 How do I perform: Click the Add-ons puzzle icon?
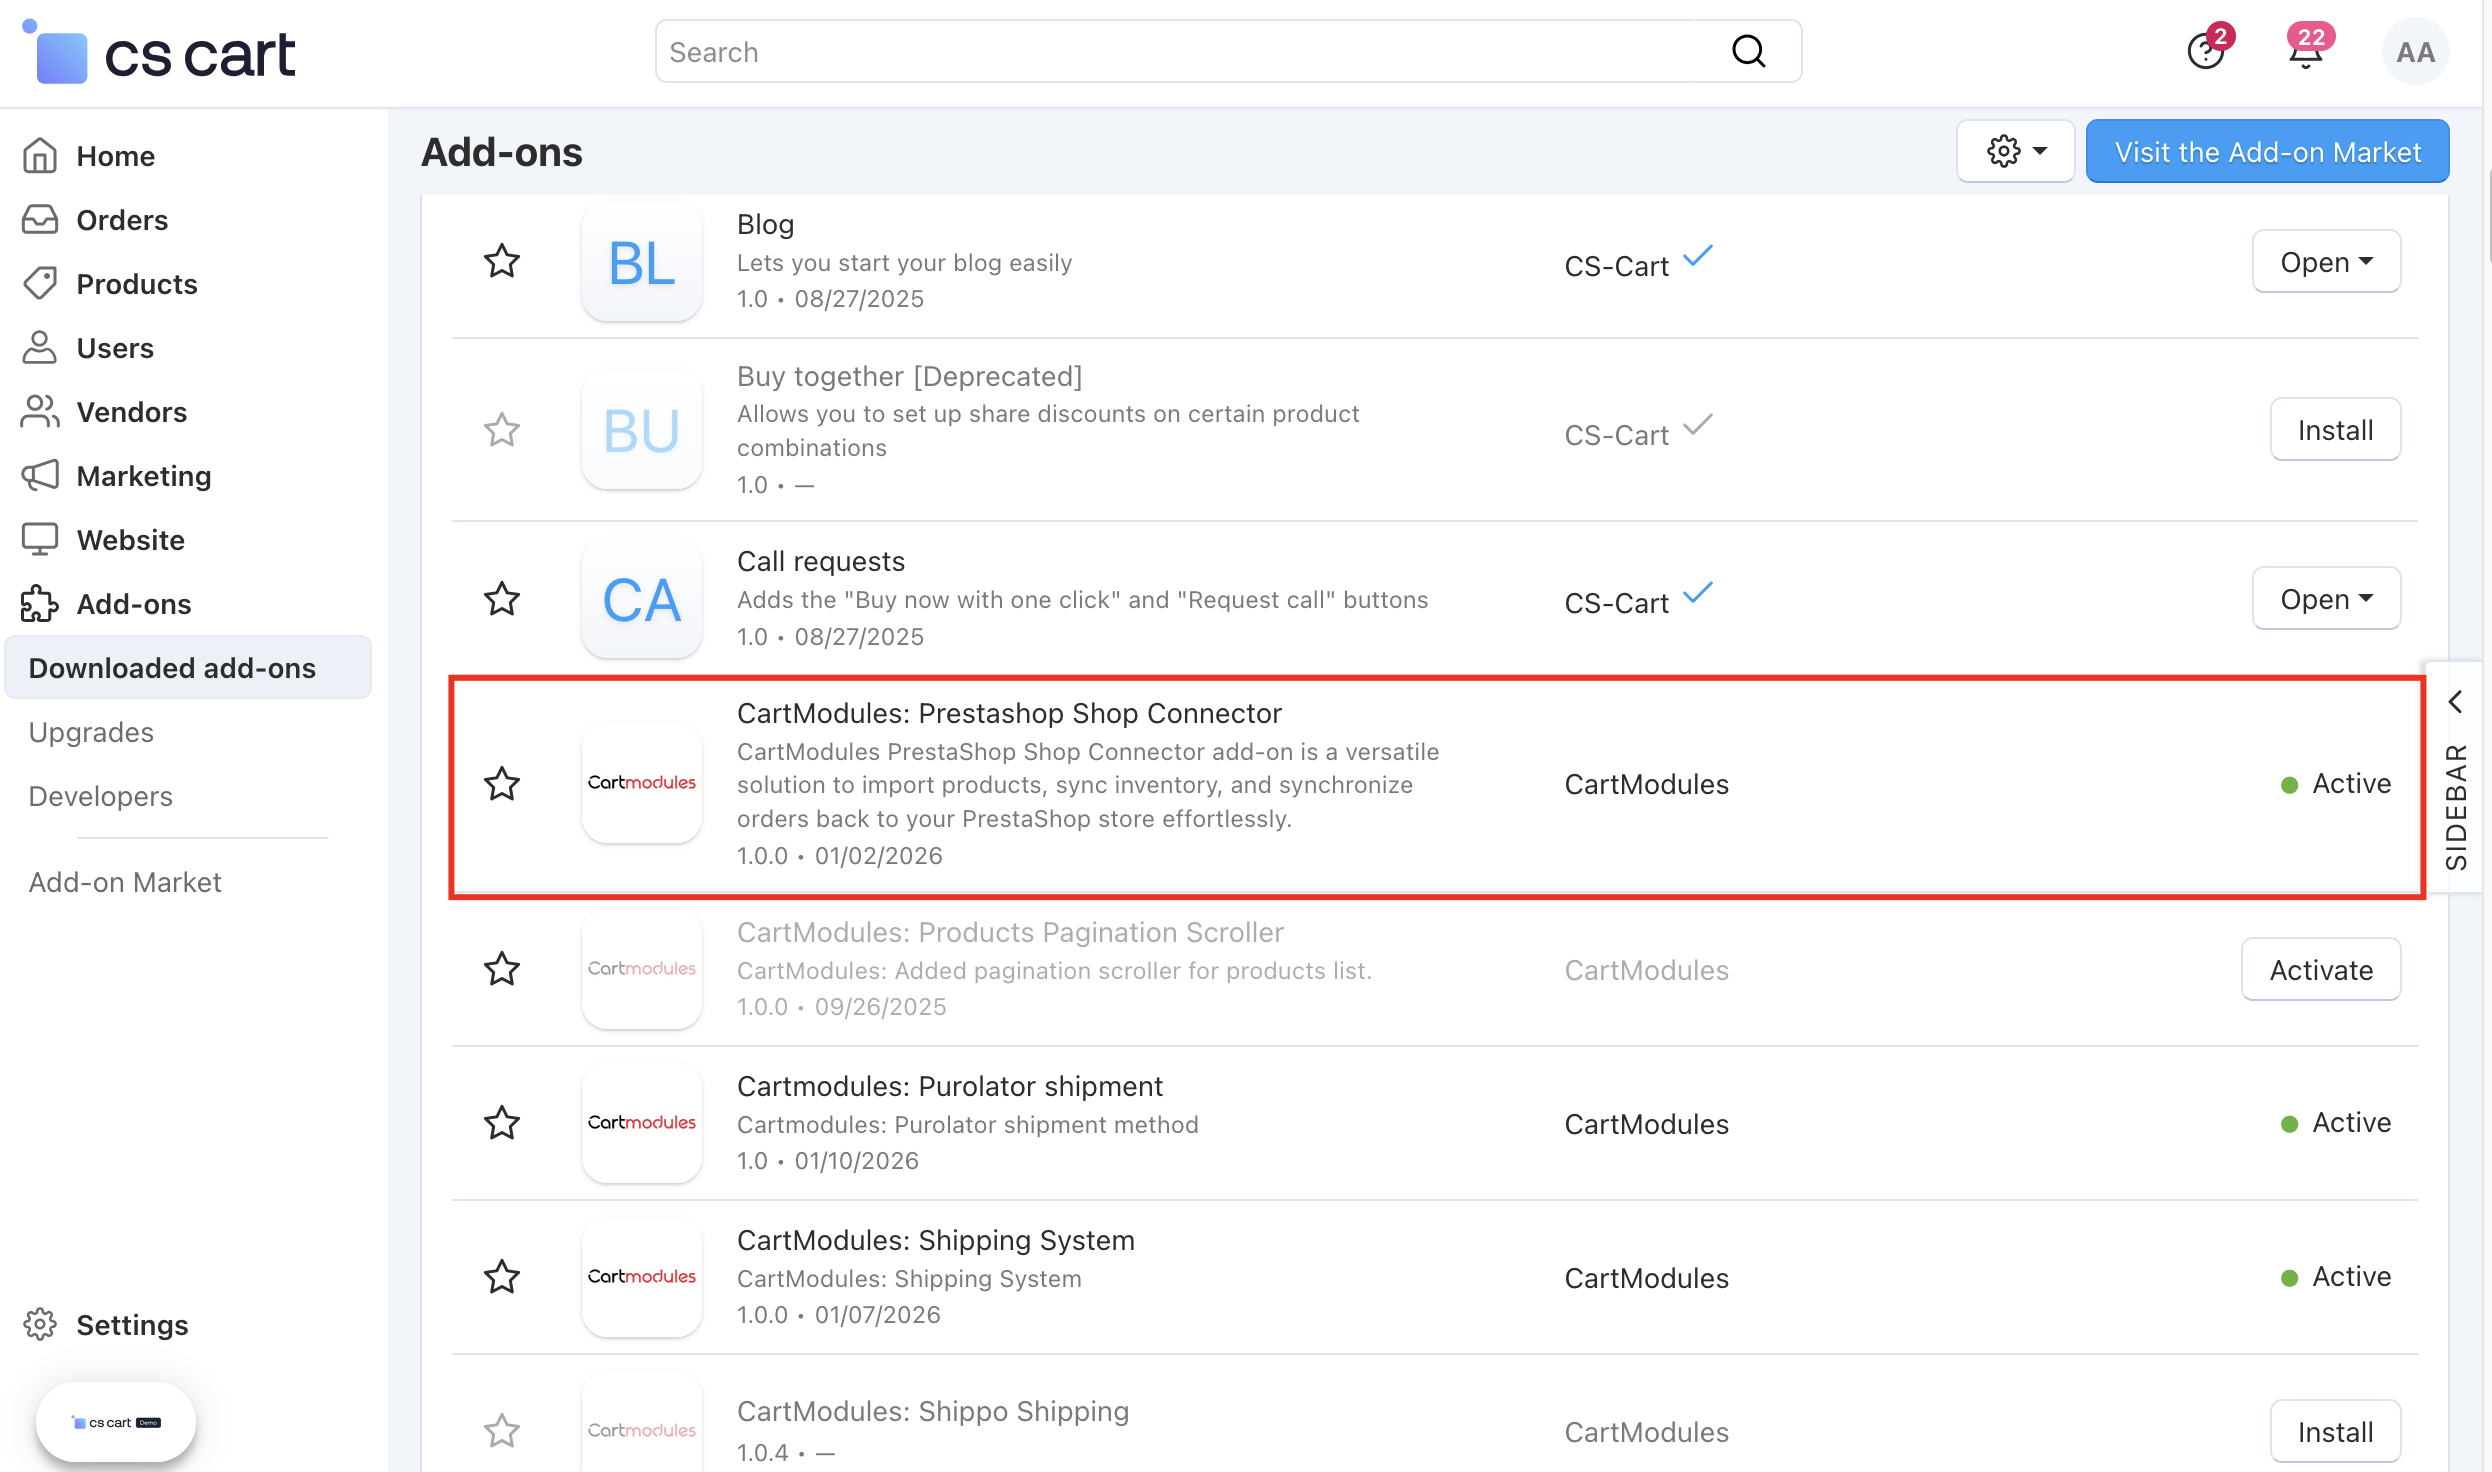tap(40, 604)
